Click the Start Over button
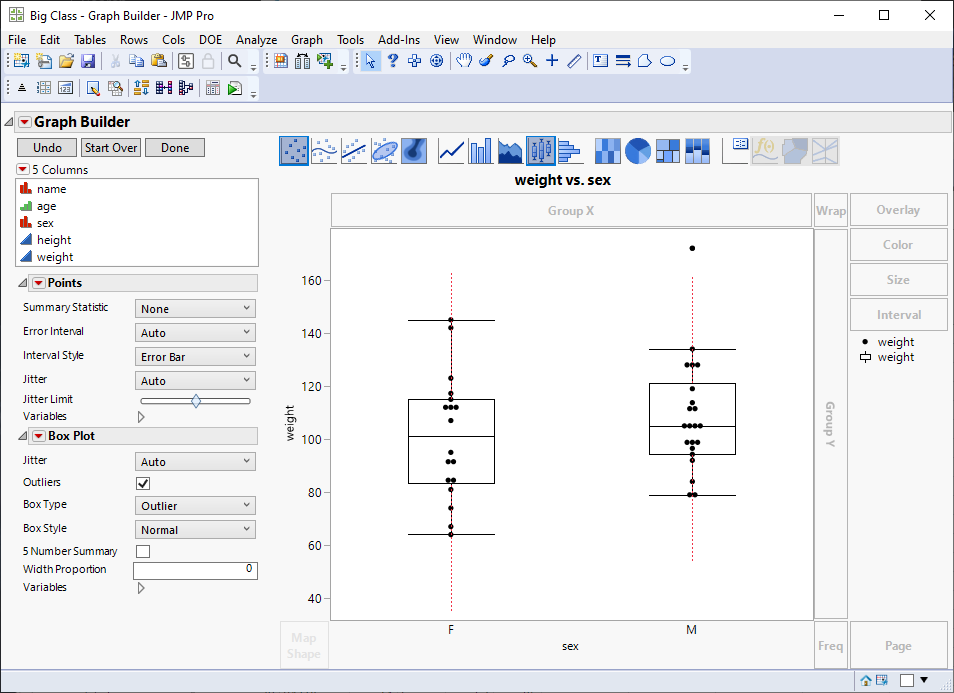 (x=110, y=147)
